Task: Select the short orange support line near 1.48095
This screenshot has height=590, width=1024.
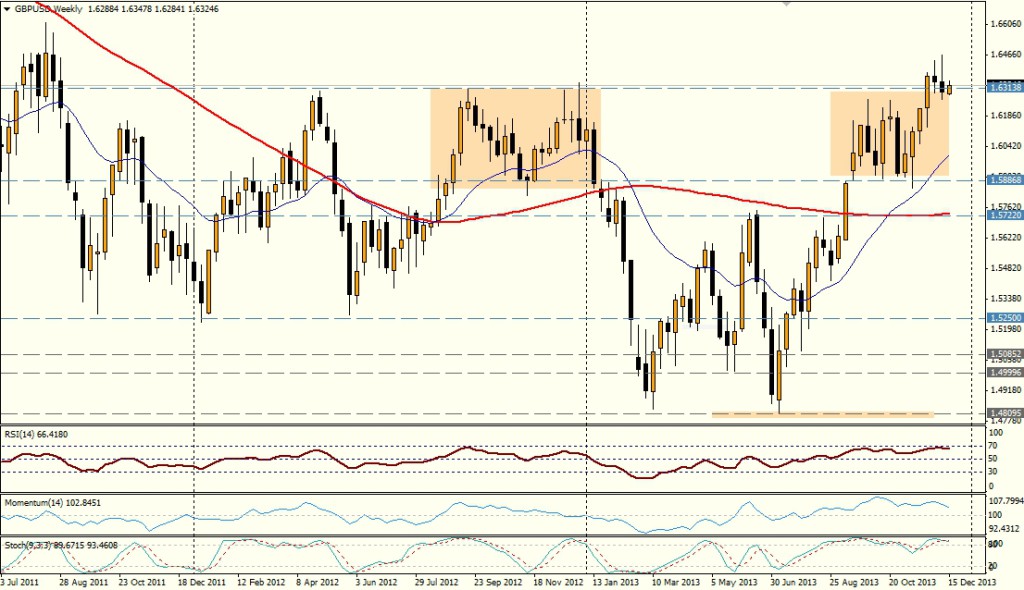Action: (821, 414)
